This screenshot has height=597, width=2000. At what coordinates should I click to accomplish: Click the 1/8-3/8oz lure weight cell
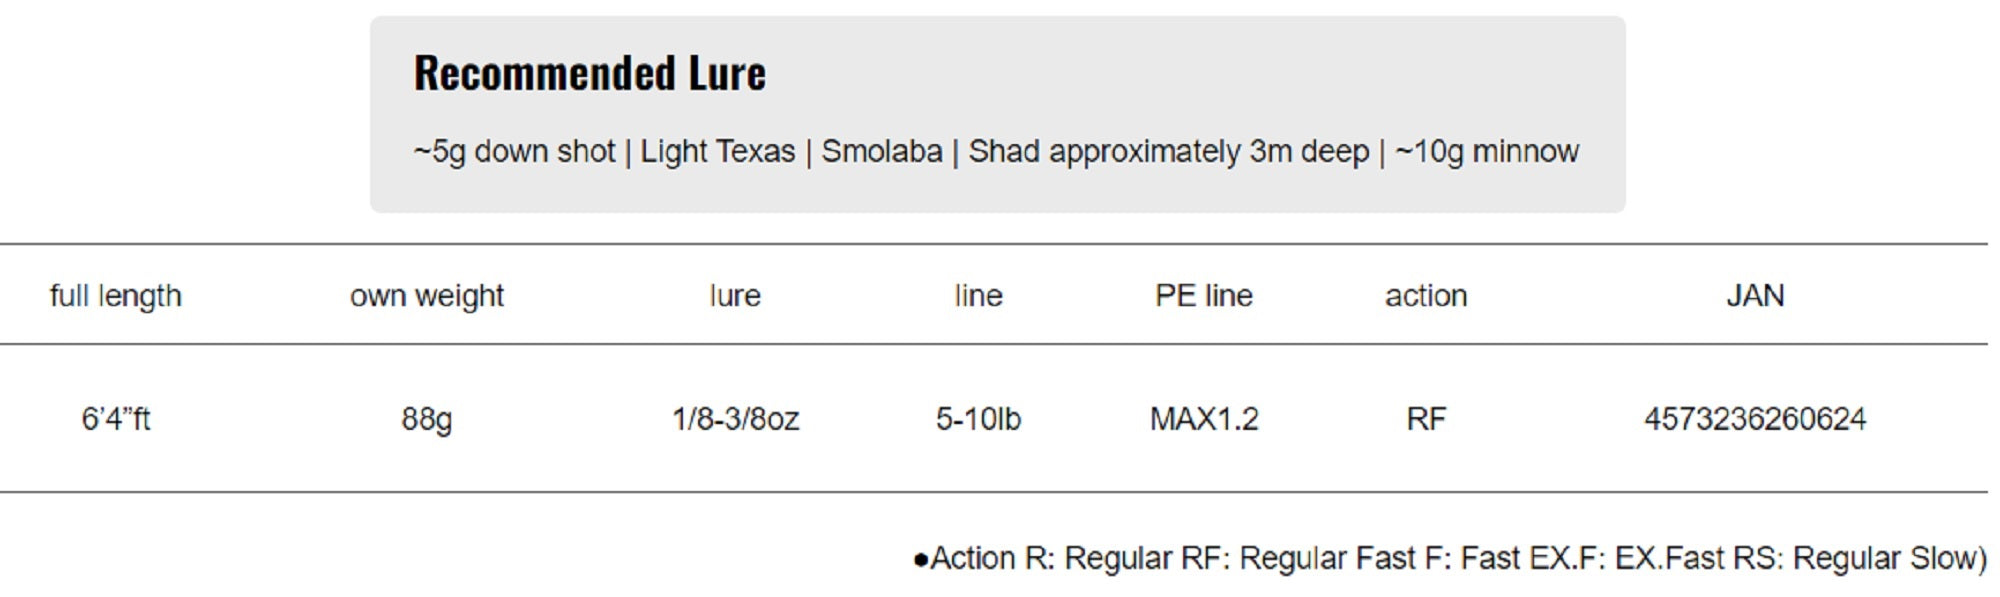pyautogui.click(x=735, y=418)
